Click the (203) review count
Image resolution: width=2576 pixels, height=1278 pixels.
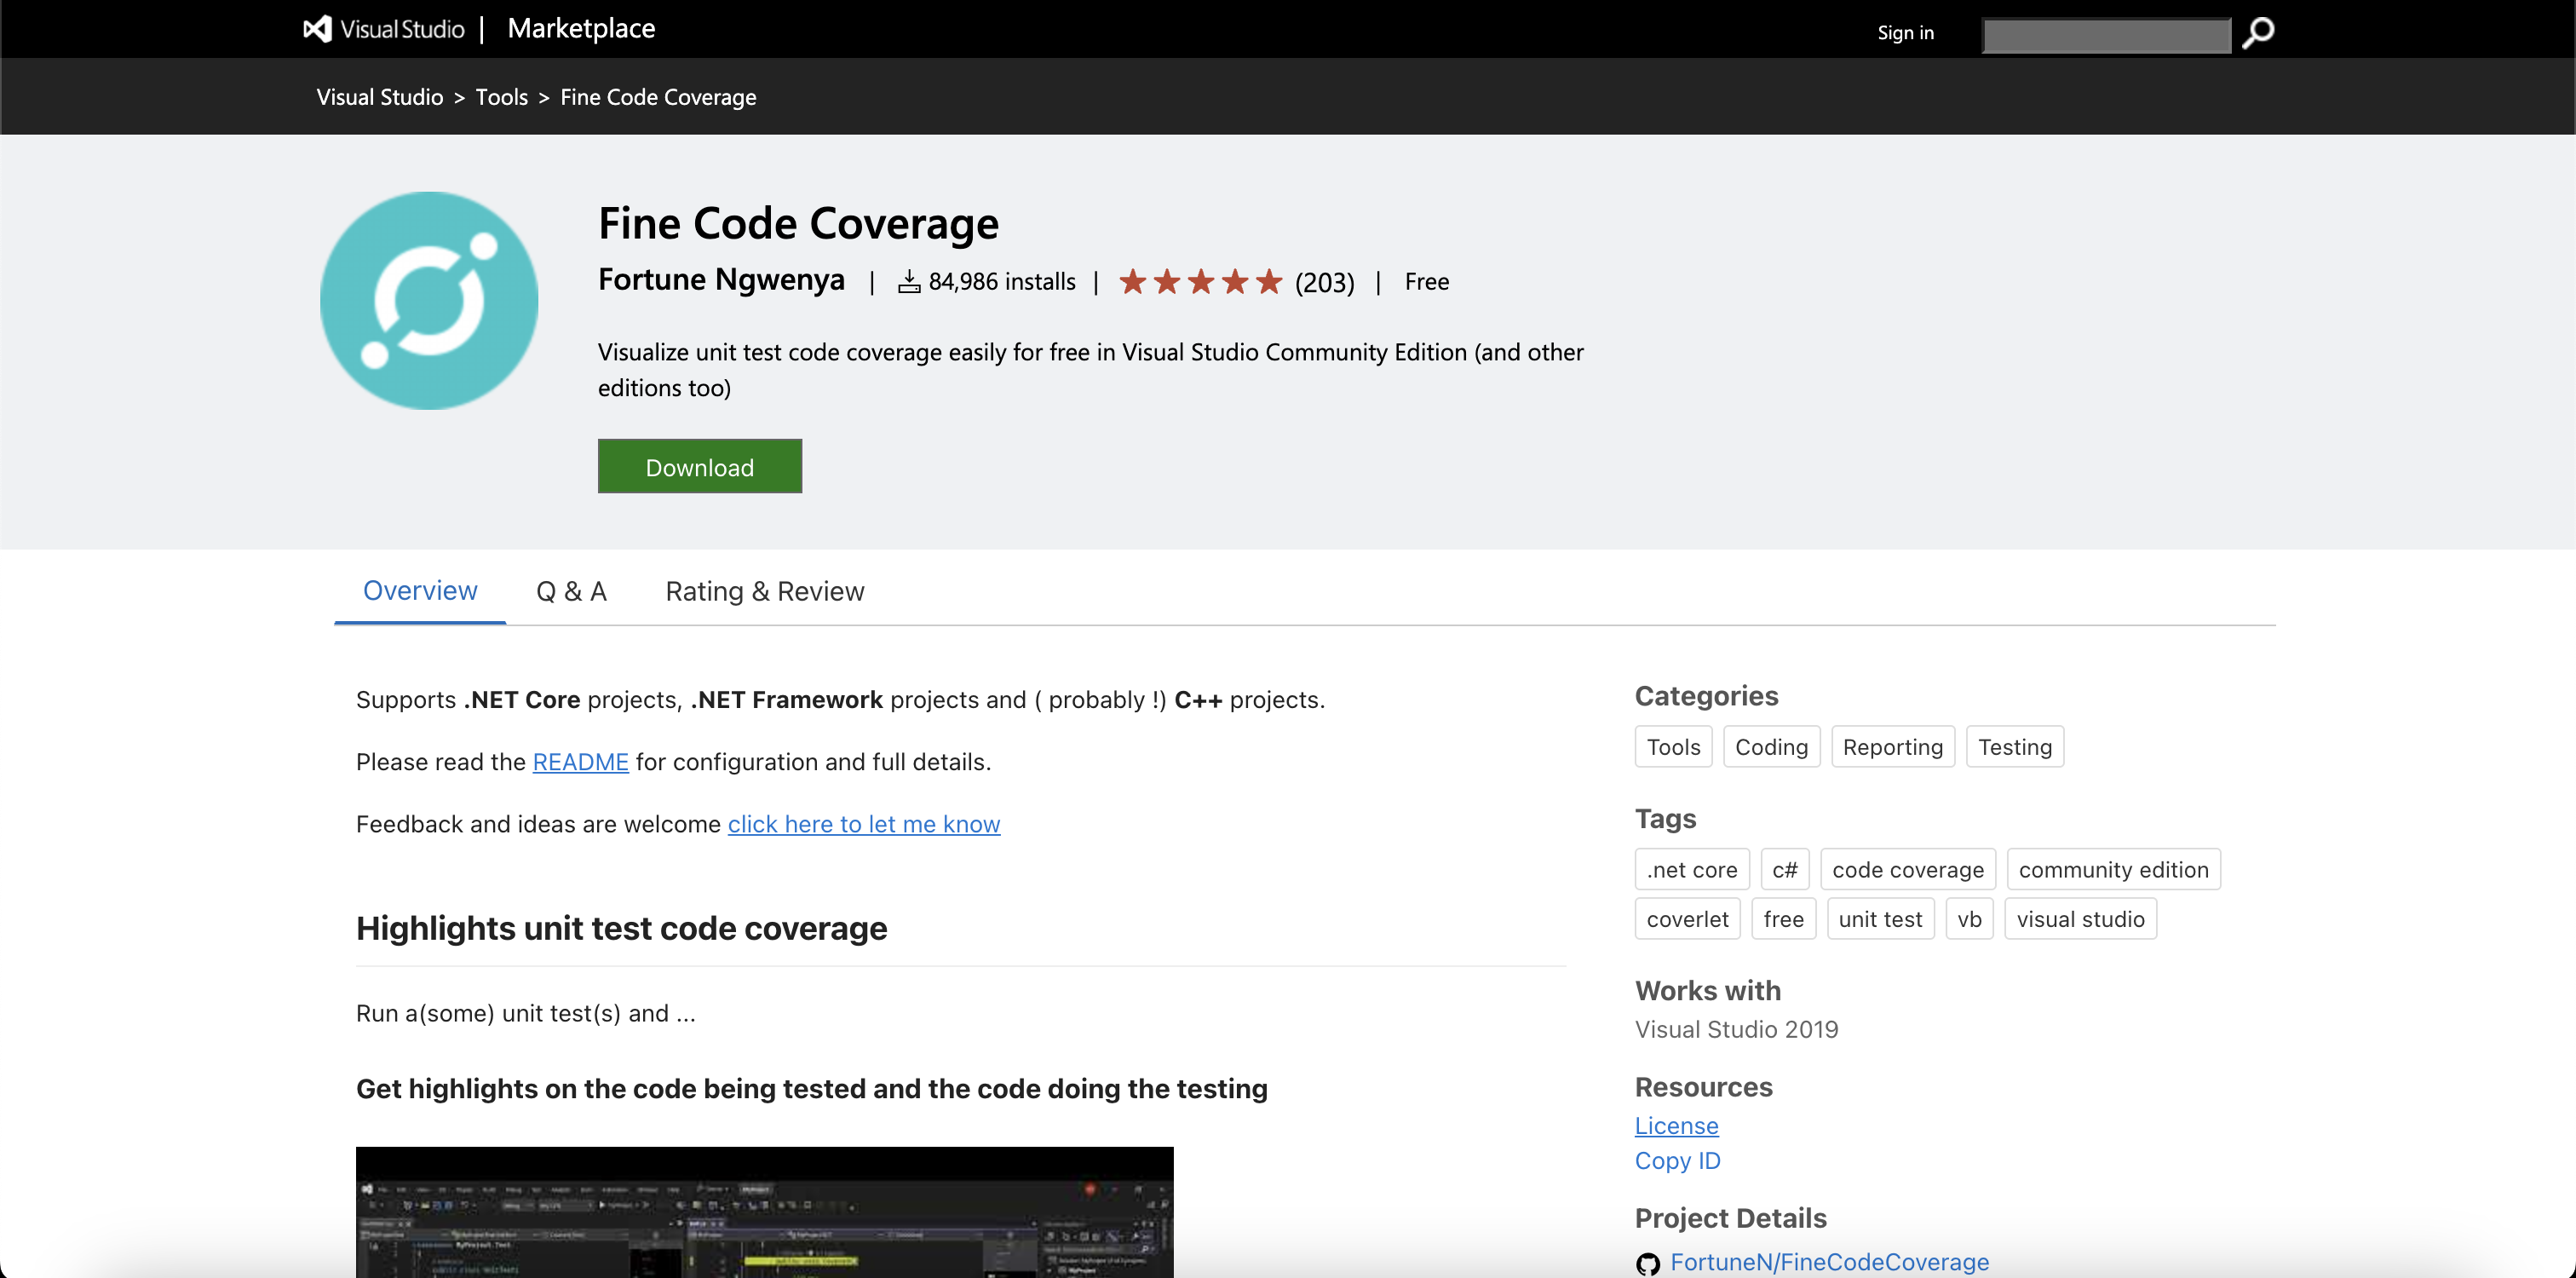[x=1324, y=283]
